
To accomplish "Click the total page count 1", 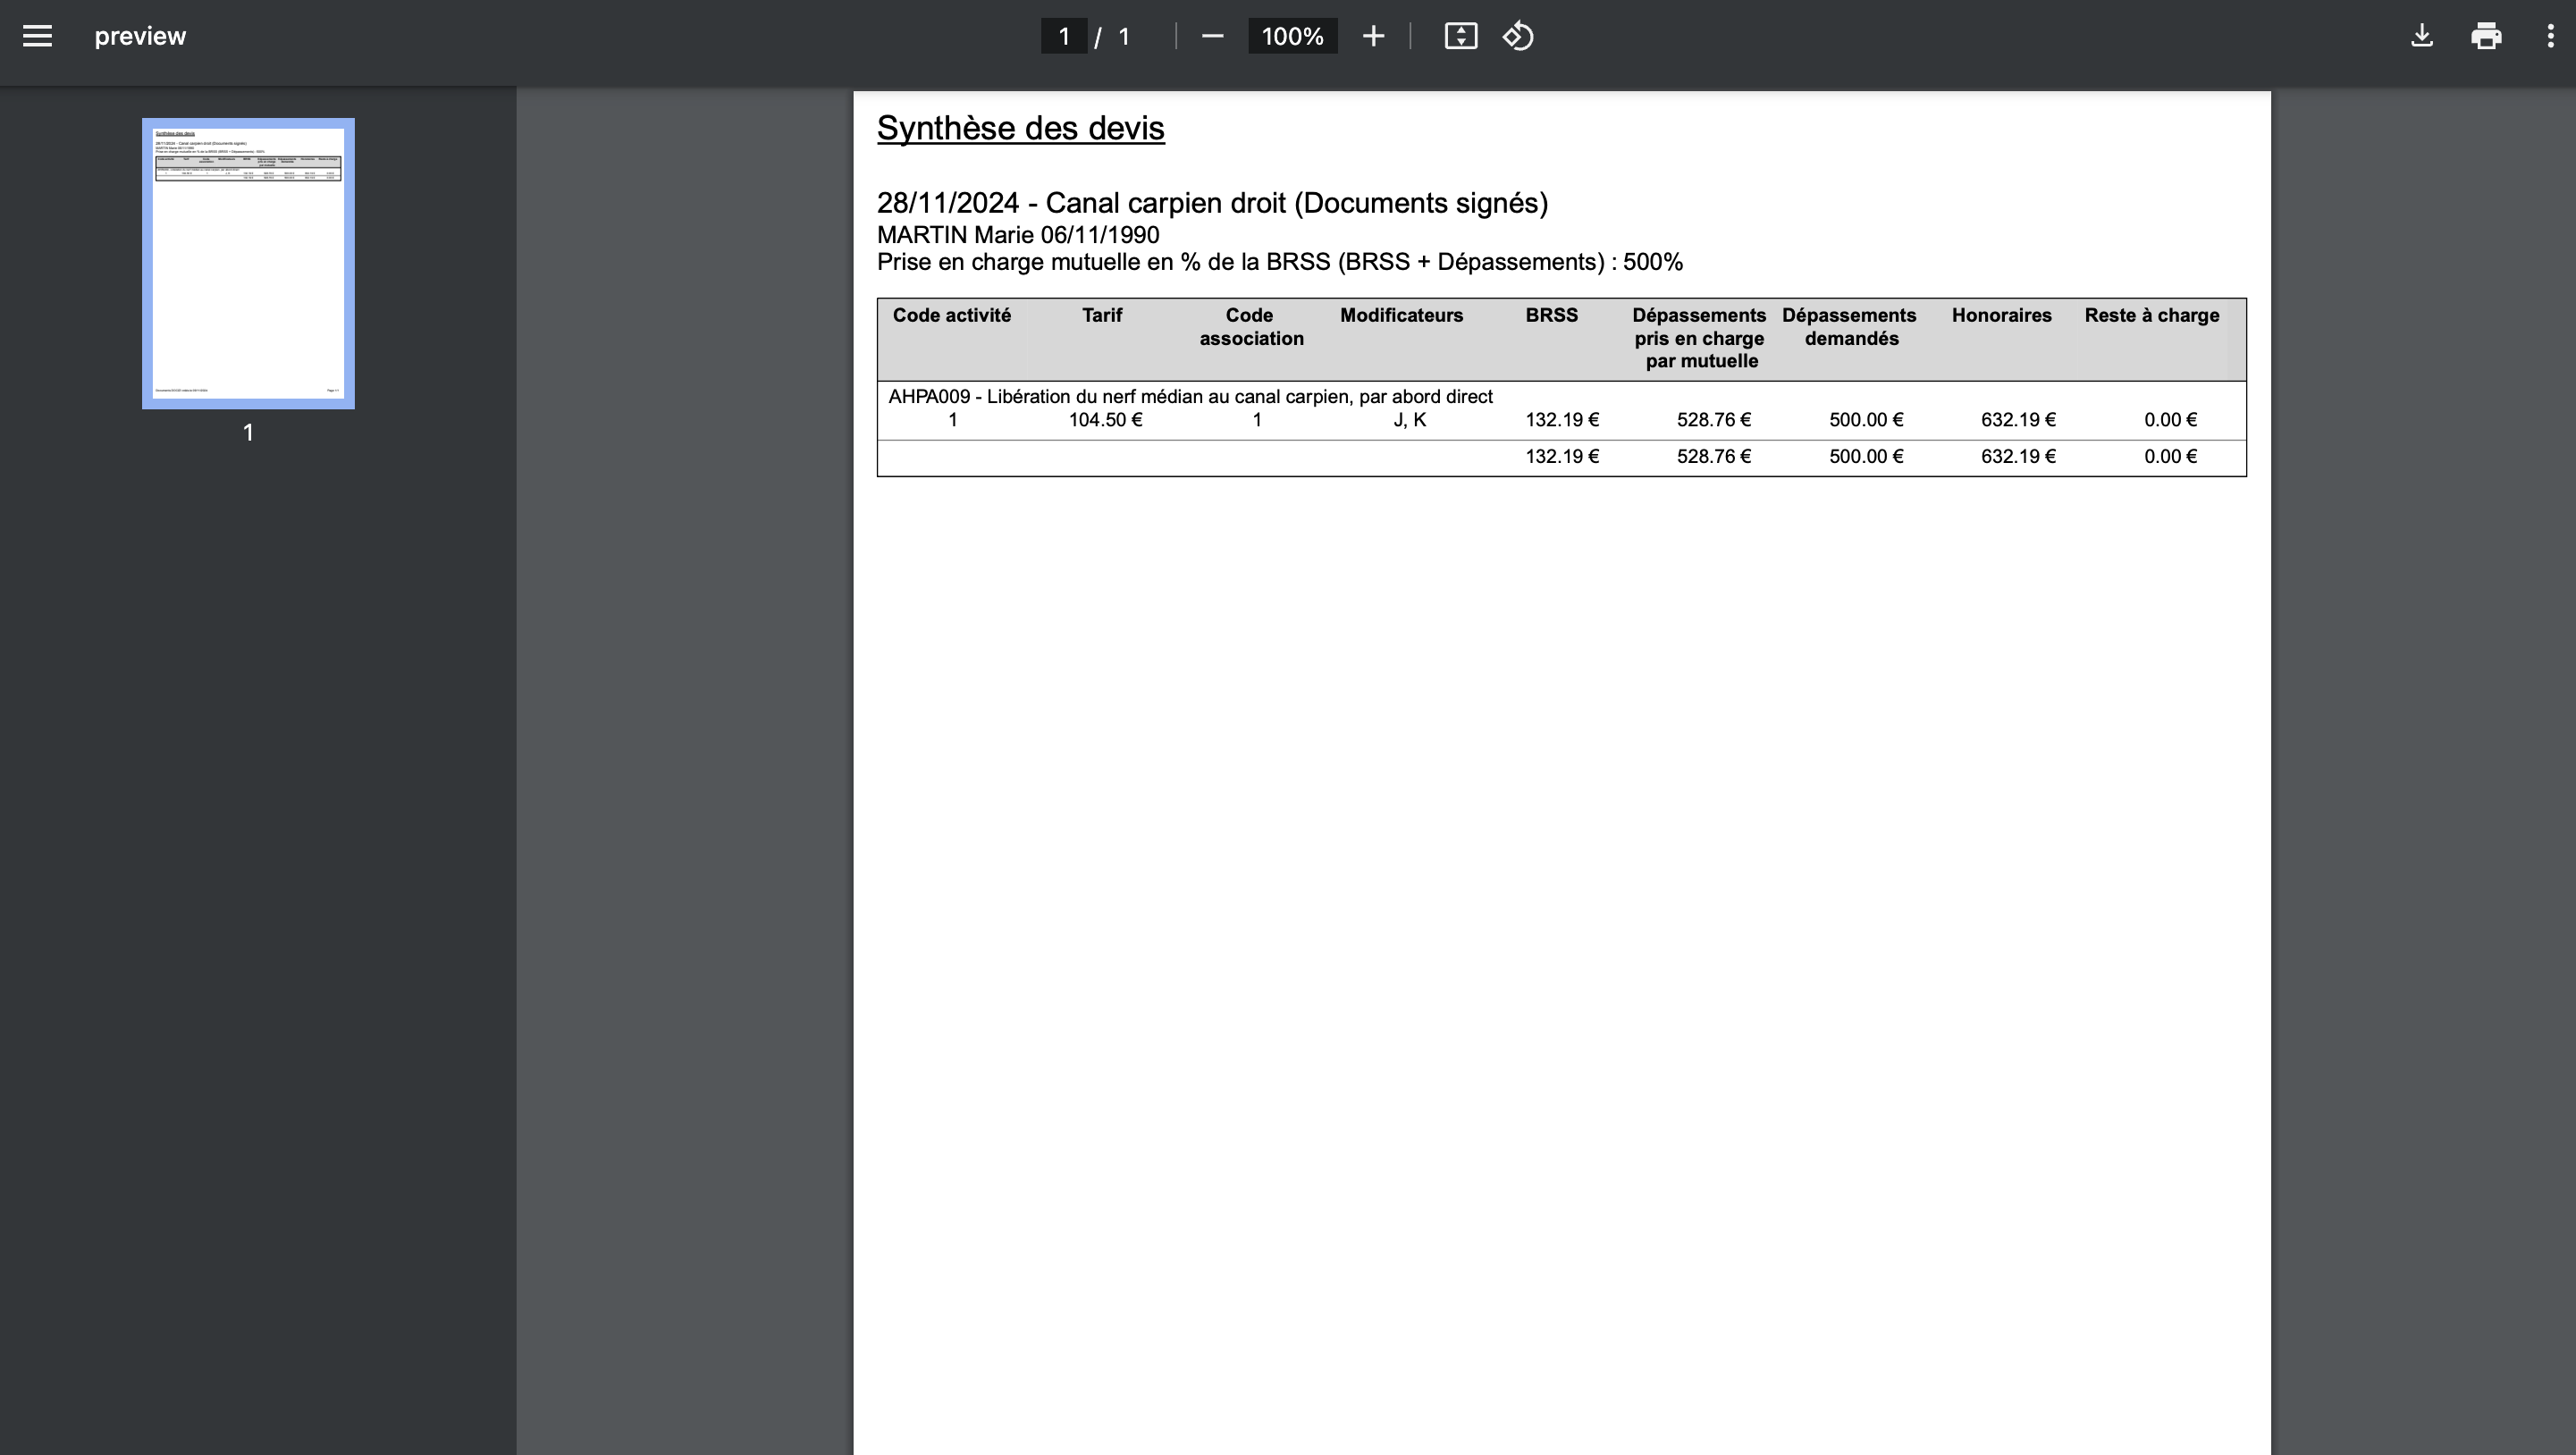I will point(1124,36).
